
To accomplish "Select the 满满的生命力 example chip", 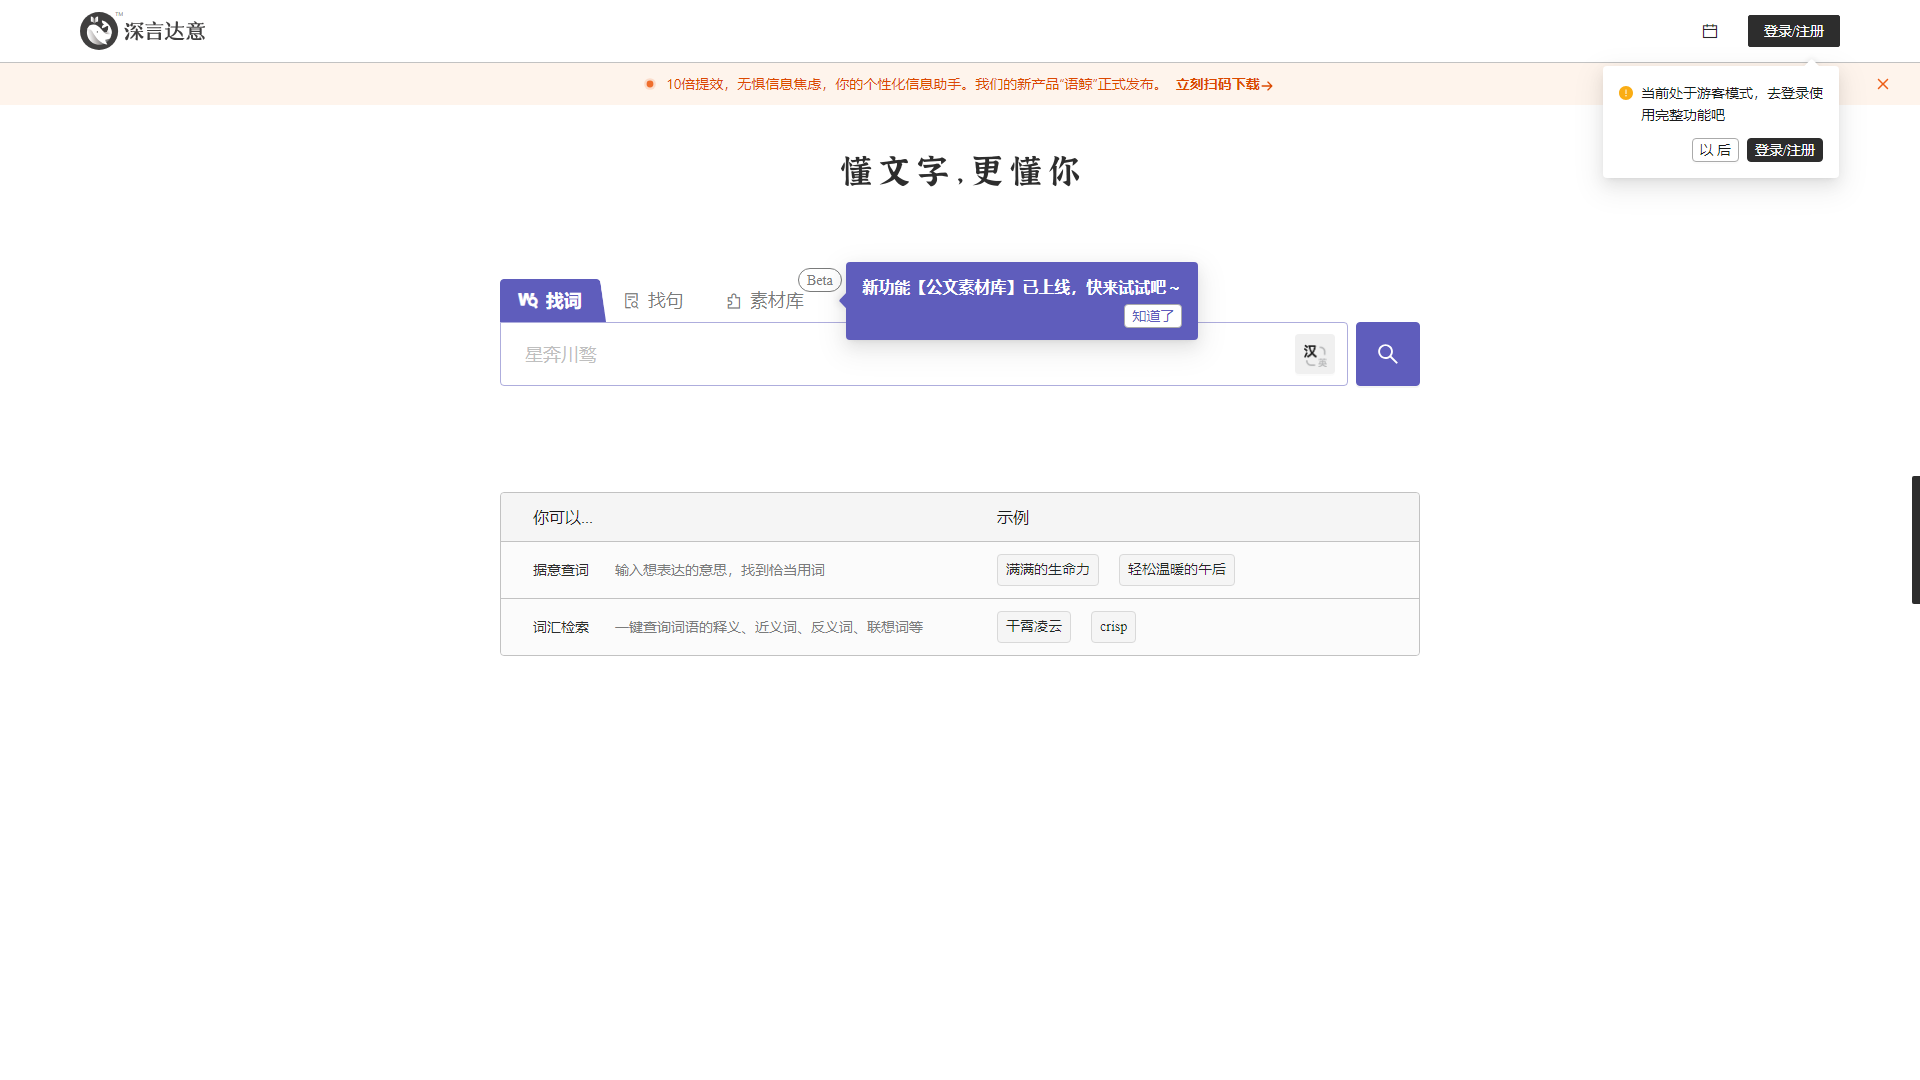I will pyautogui.click(x=1047, y=569).
